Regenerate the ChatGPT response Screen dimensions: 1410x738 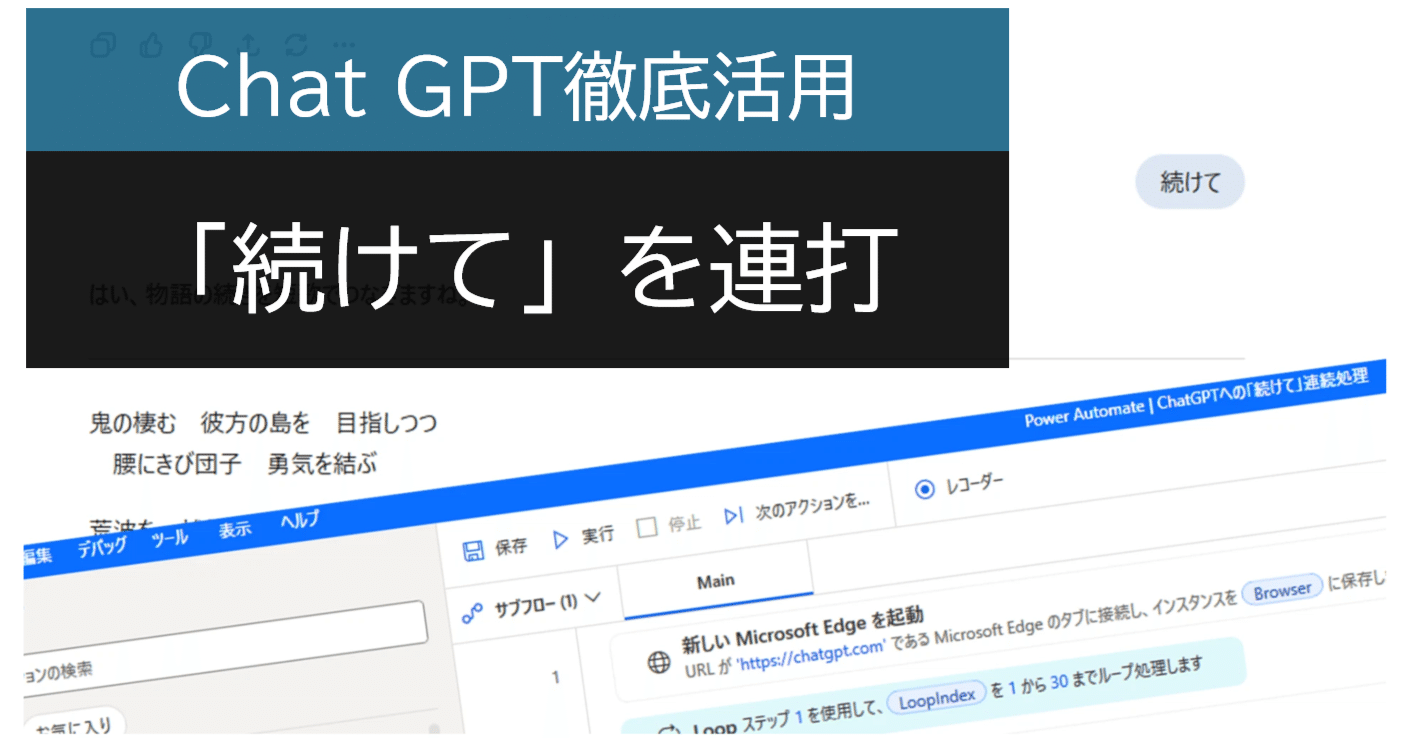(297, 43)
